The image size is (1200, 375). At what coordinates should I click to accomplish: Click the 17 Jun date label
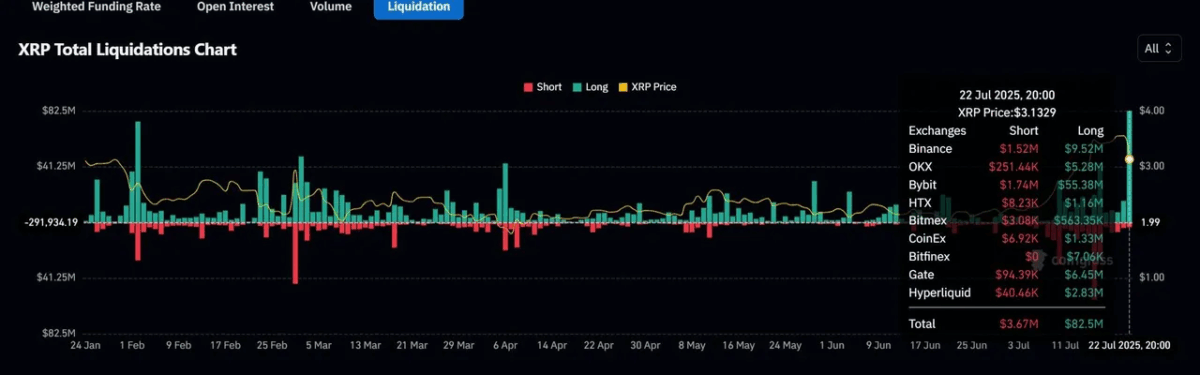(925, 345)
